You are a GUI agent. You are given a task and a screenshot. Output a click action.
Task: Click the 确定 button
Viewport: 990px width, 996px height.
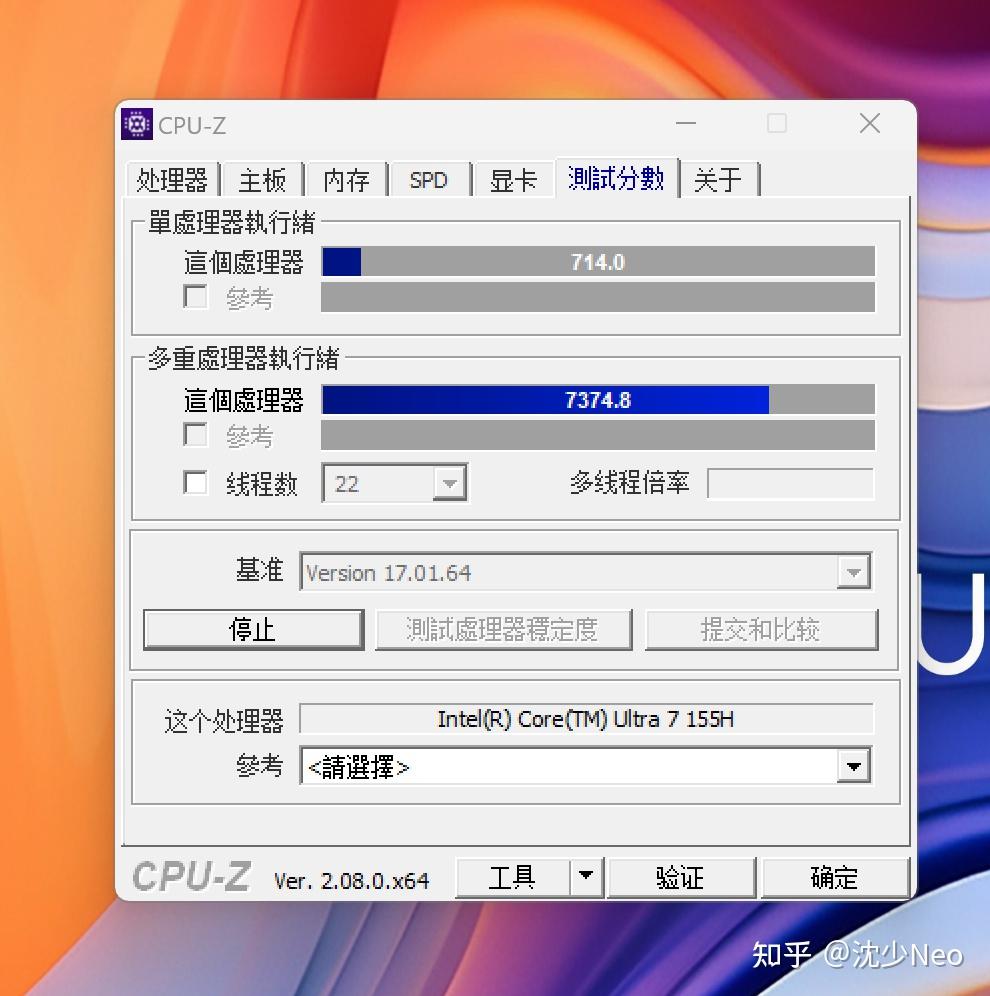pyautogui.click(x=834, y=878)
